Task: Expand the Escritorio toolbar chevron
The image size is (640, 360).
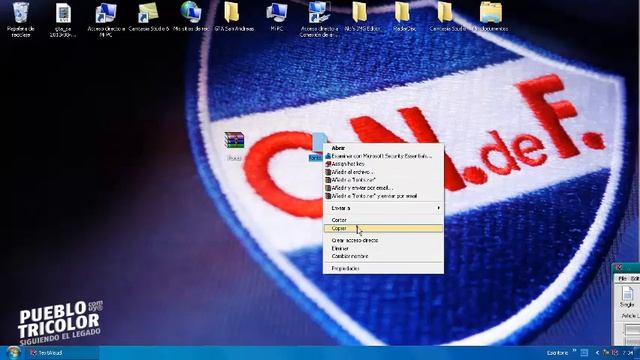Action: (x=574, y=351)
